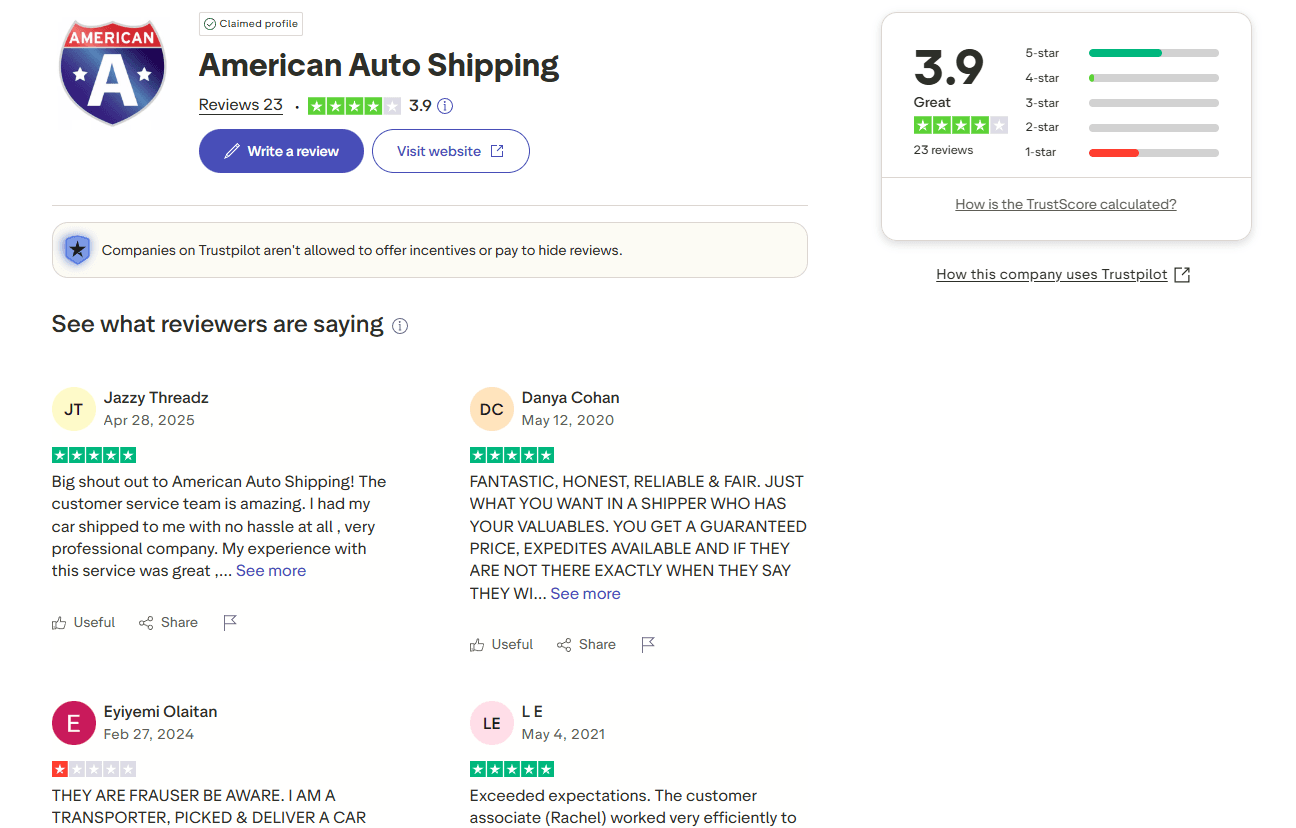Flag Danya Cohan's review
The image size is (1296, 828).
tap(648, 645)
